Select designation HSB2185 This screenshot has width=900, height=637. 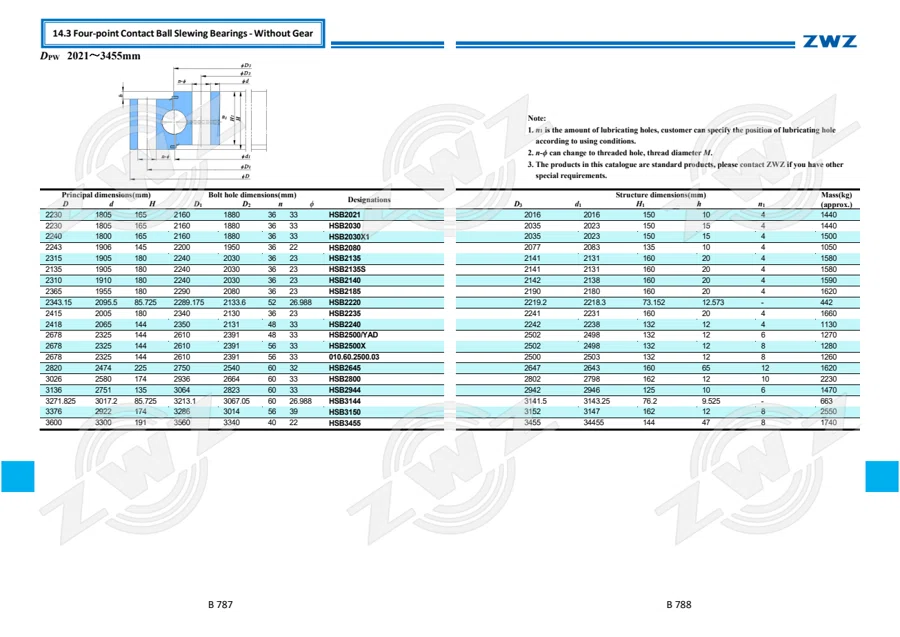pyautogui.click(x=344, y=291)
